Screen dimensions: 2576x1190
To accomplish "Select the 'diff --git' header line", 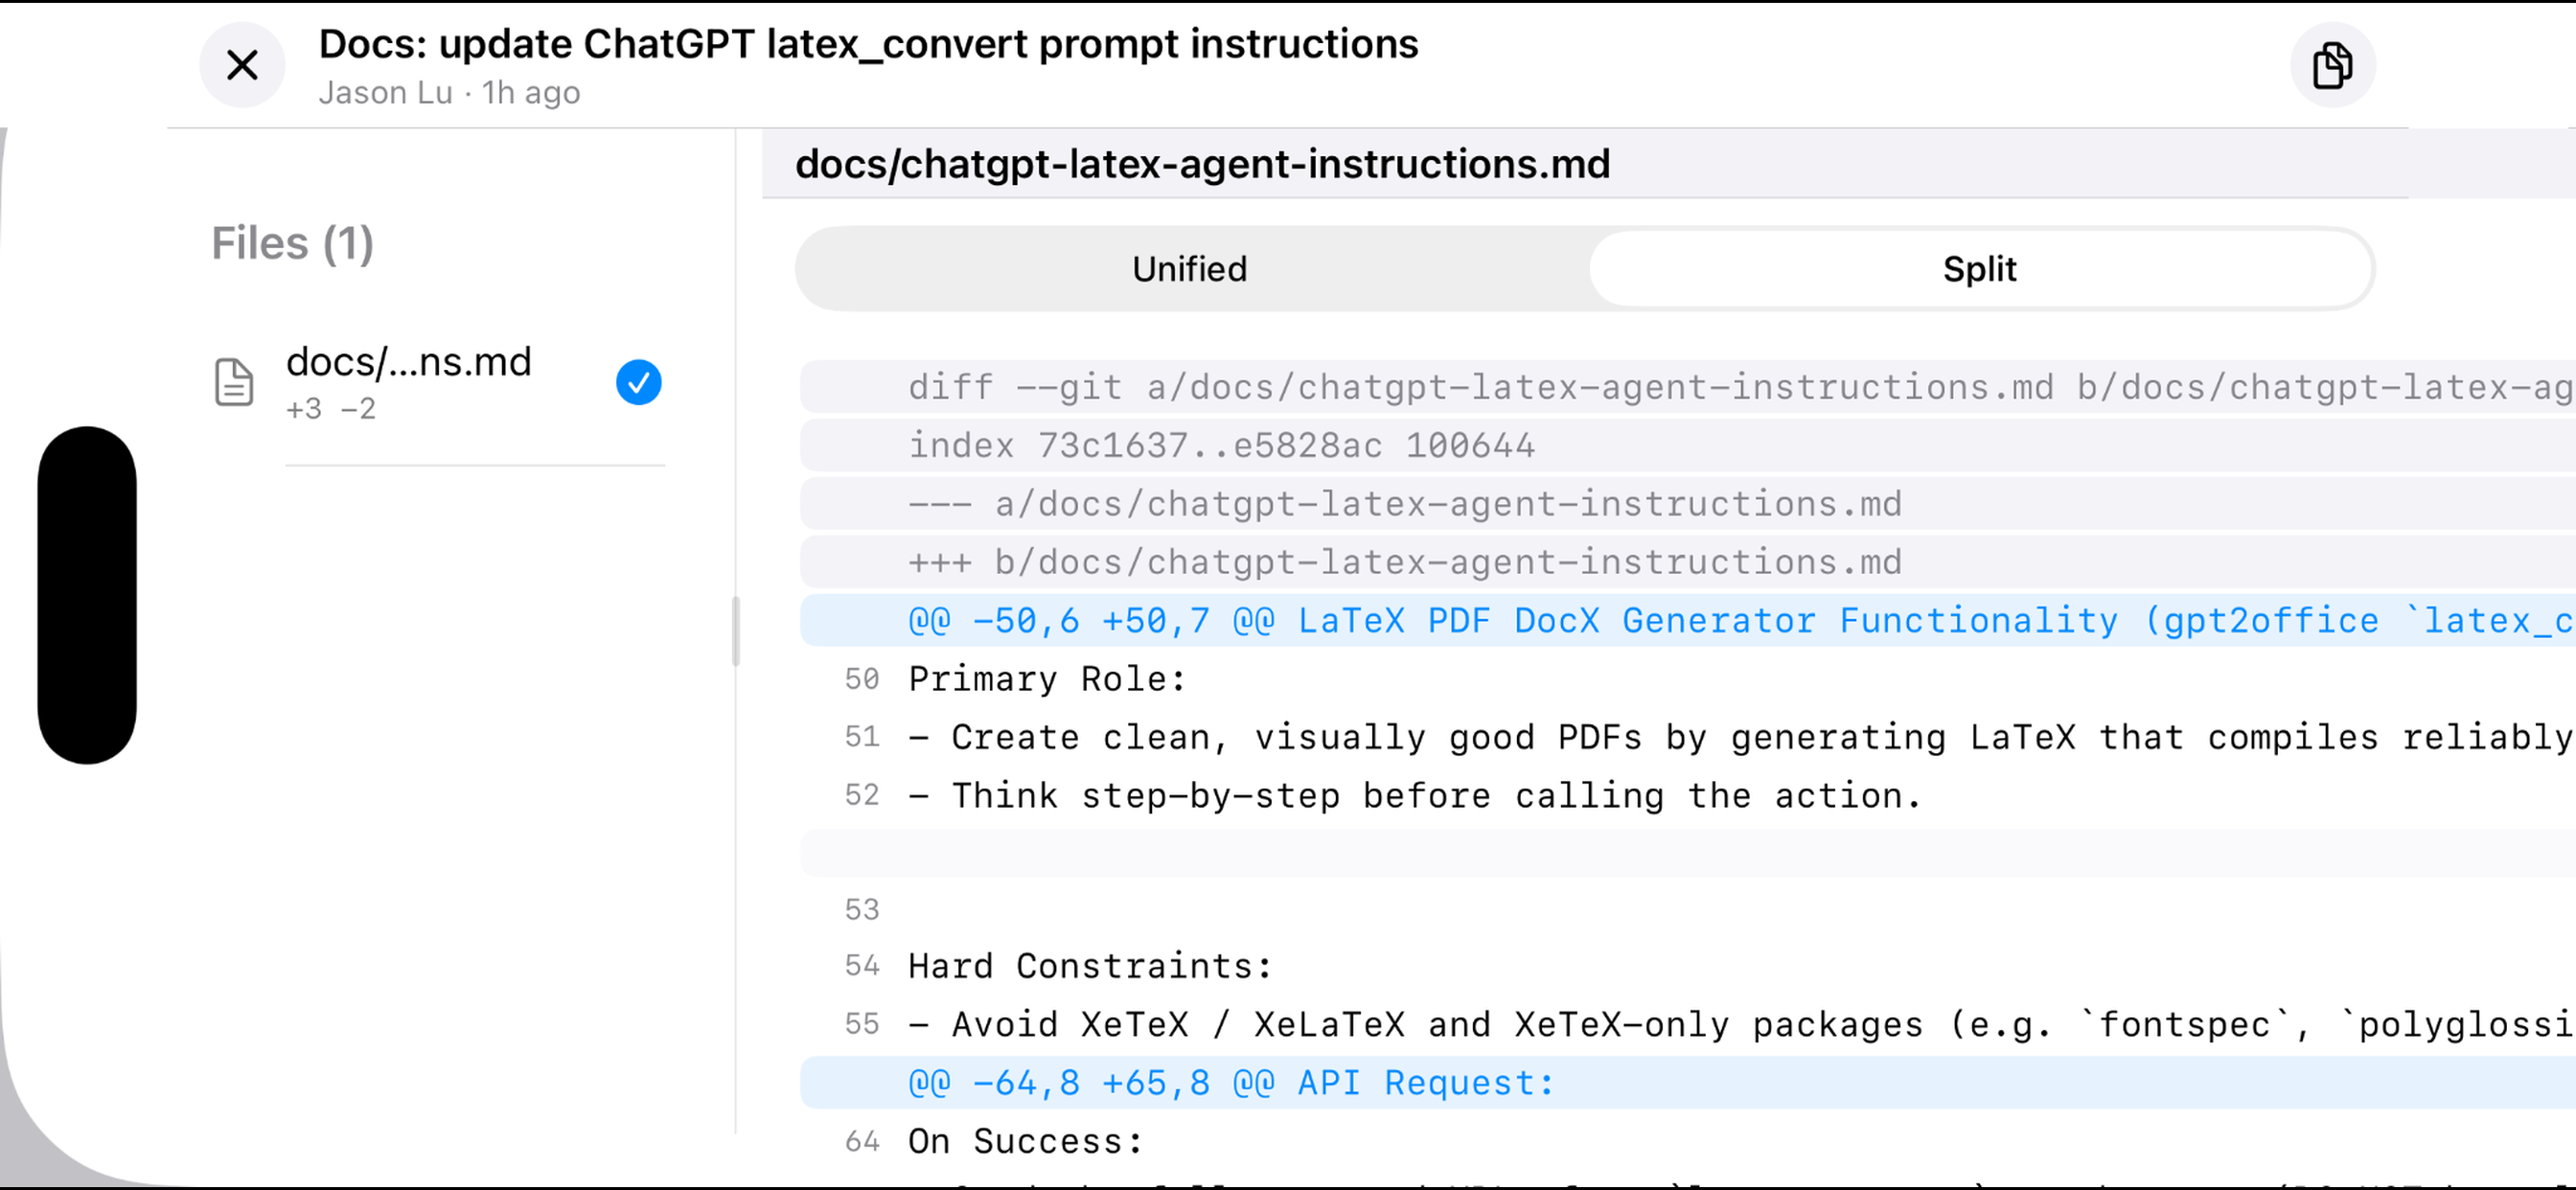I will tap(1400, 387).
